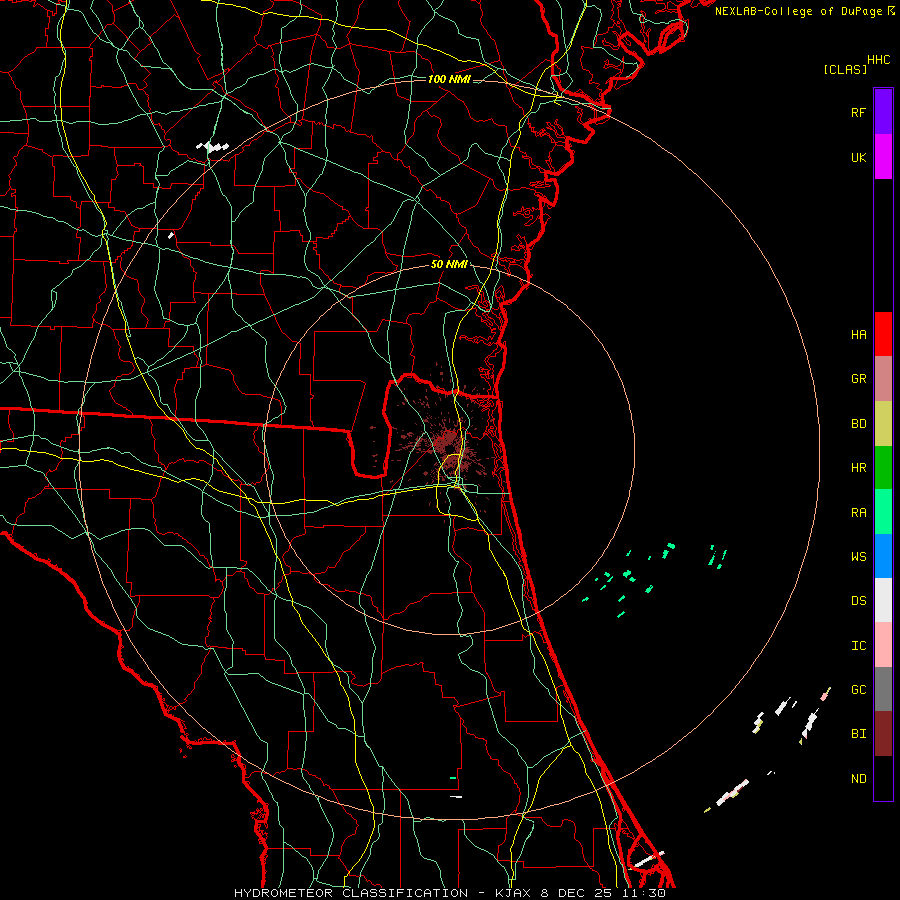Click the NEXLAB-College of DuPage credit text
This screenshot has width=900, height=900.
point(798,11)
